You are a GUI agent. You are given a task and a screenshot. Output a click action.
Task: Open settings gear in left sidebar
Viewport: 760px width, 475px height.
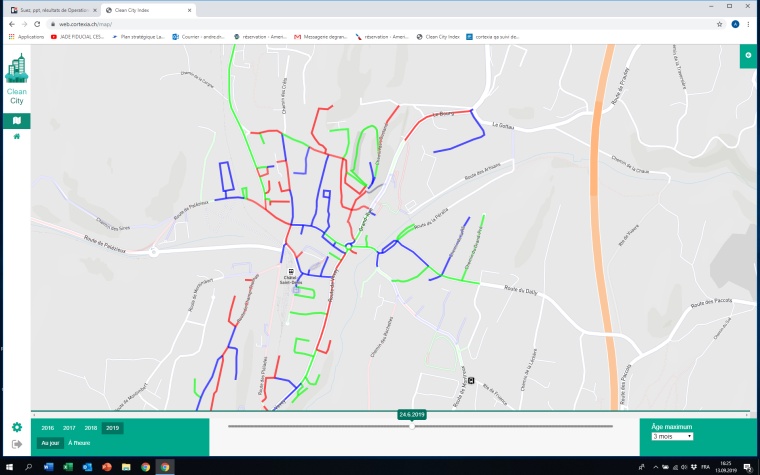click(x=16, y=427)
